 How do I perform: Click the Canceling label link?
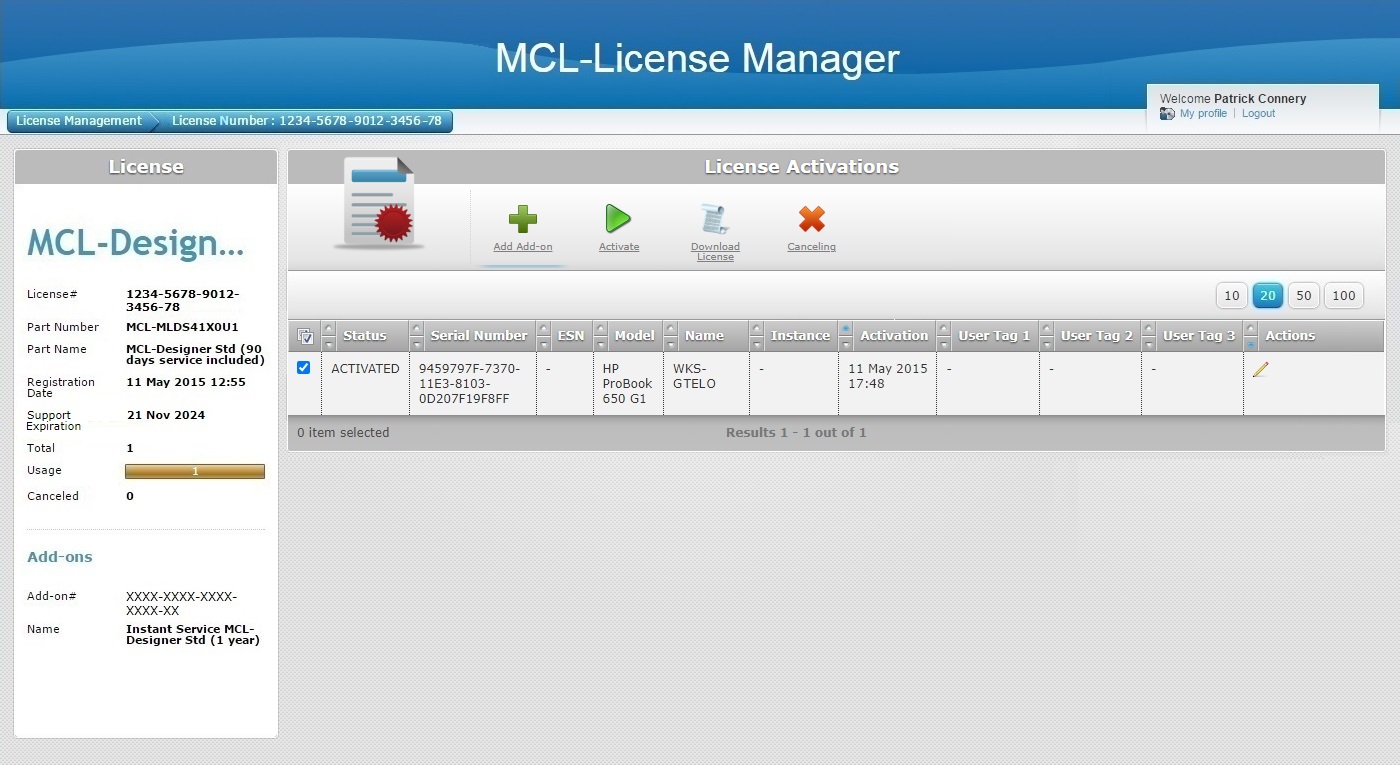point(811,247)
